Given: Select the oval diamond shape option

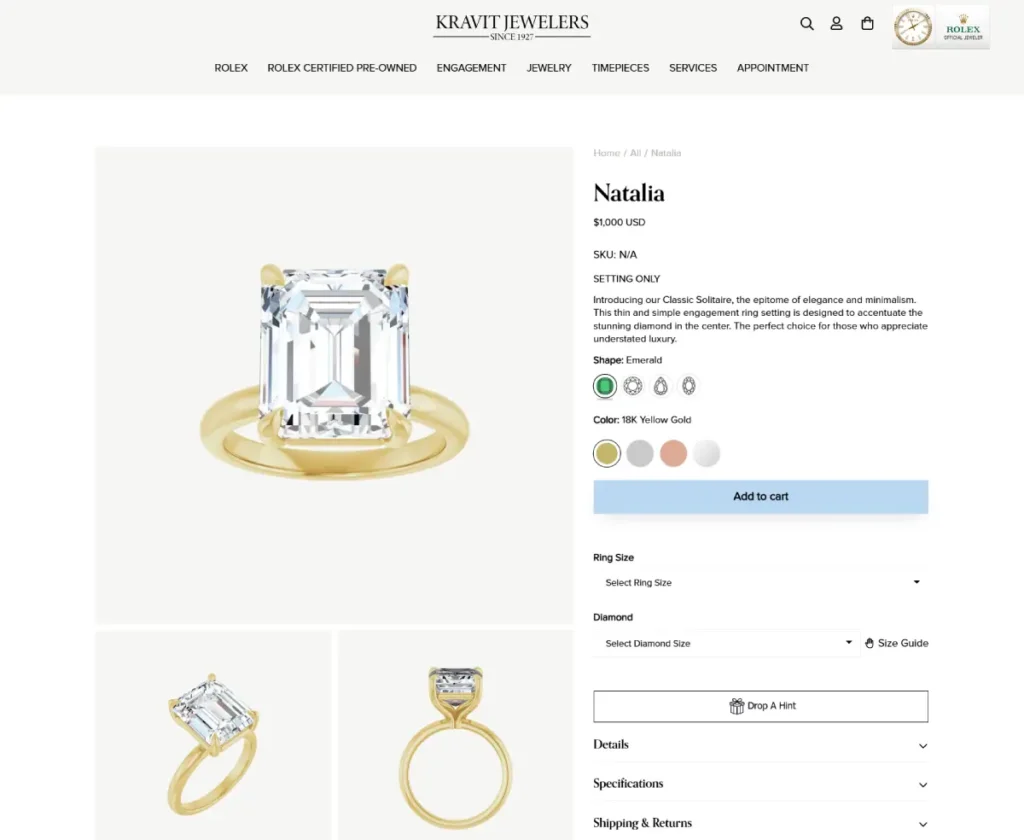Looking at the screenshot, I should coord(689,386).
